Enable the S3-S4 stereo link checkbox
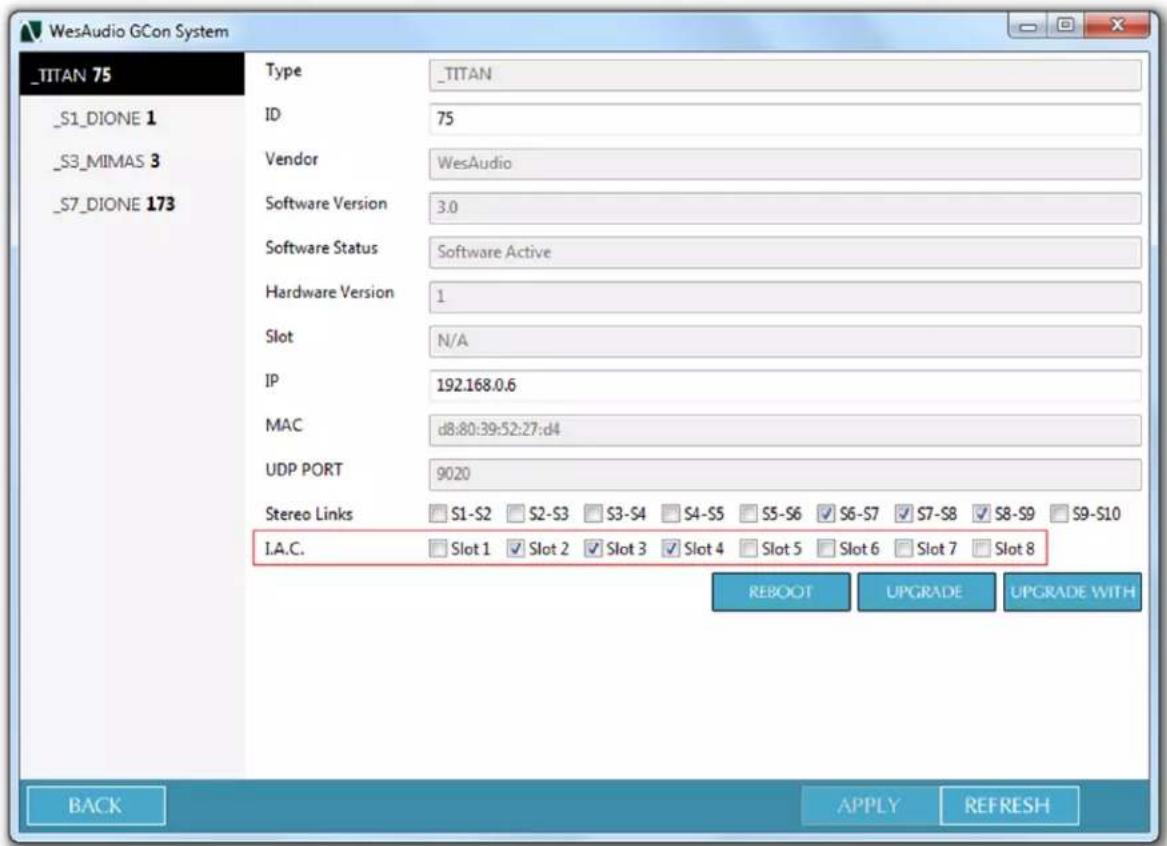The image size is (1167, 846). click(x=593, y=513)
